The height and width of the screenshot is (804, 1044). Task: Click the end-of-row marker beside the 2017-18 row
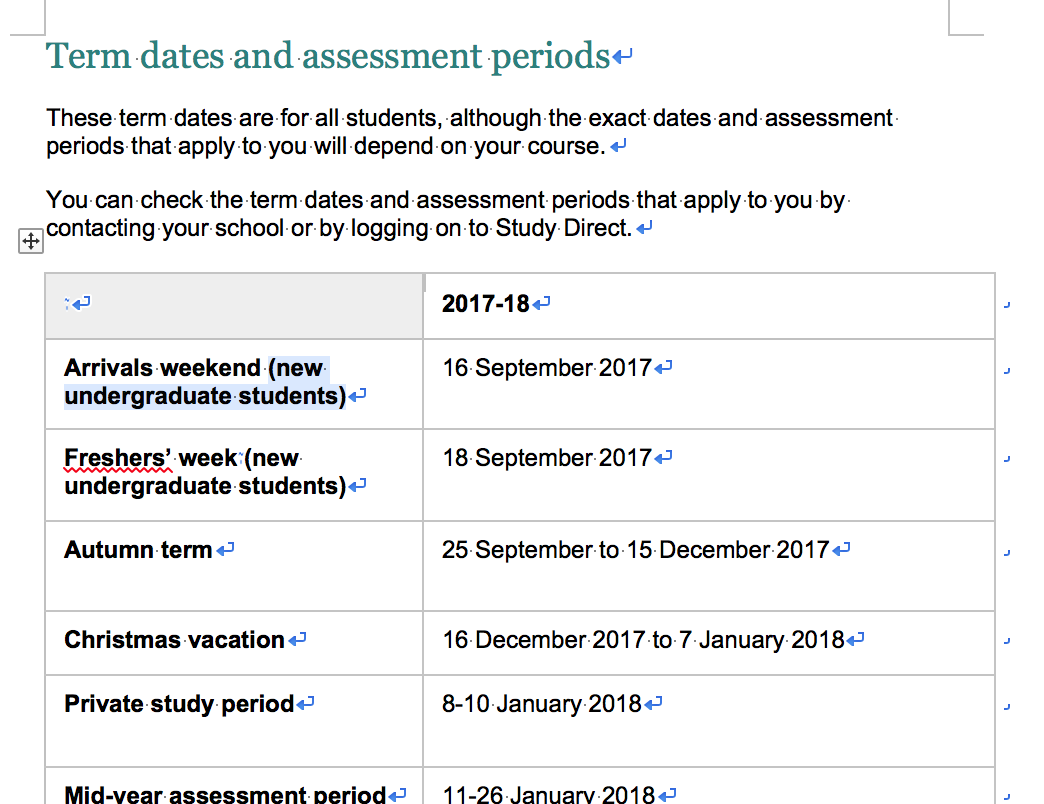point(1007,305)
